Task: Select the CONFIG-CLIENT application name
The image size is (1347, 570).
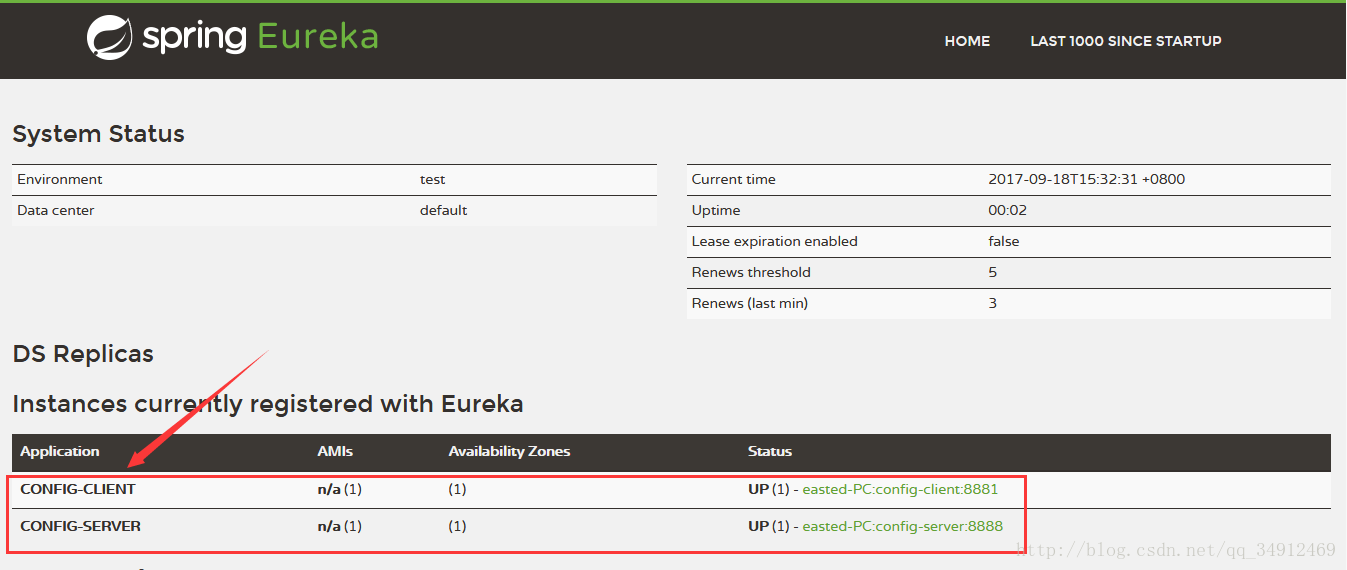Action: click(78, 489)
